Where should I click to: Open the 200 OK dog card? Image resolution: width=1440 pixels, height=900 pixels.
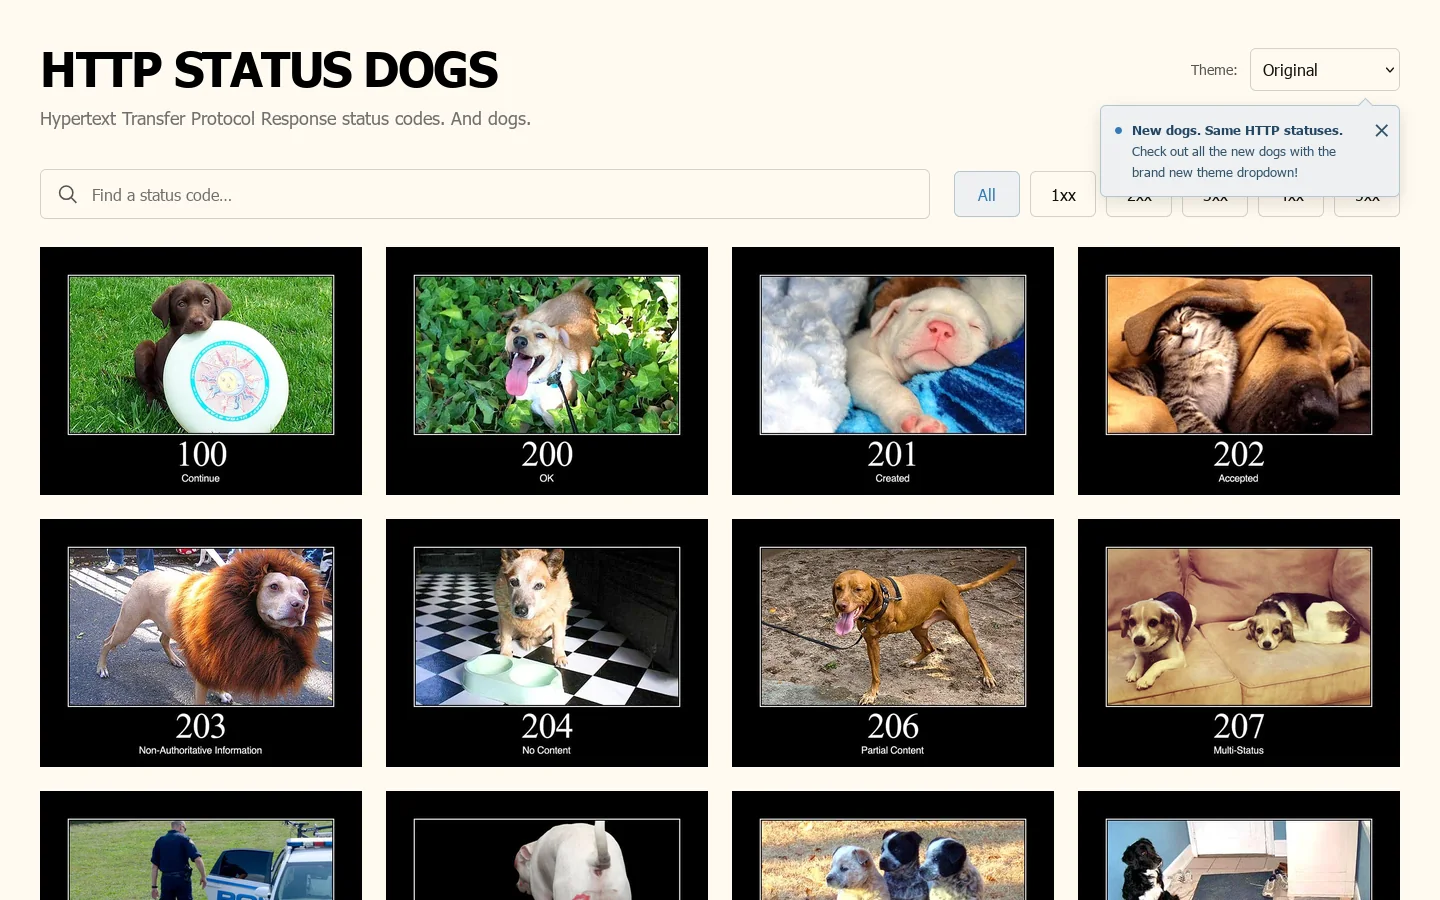(547, 371)
